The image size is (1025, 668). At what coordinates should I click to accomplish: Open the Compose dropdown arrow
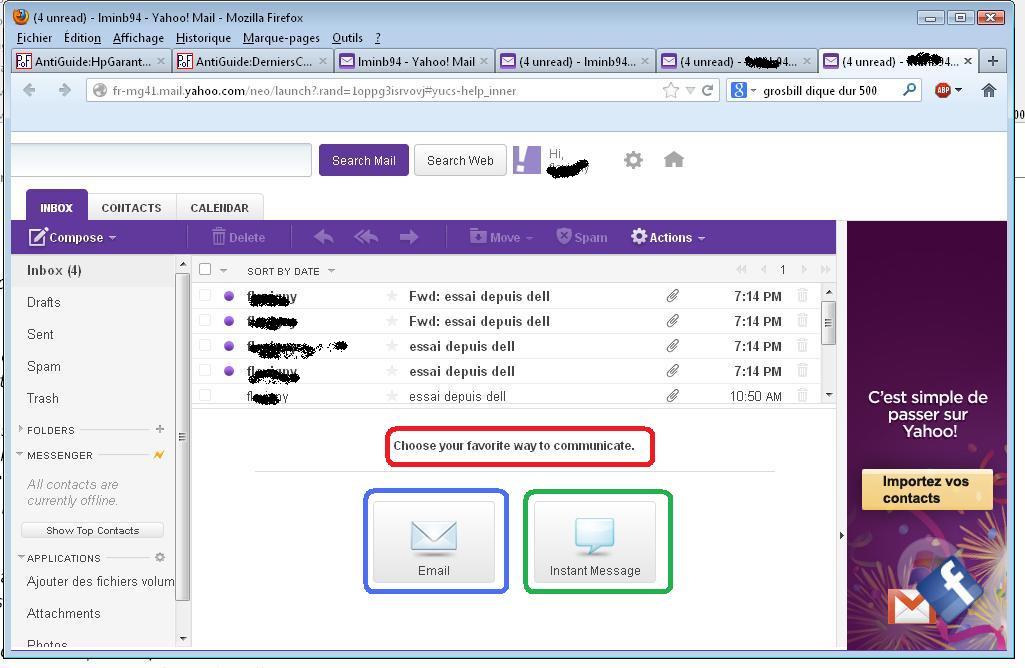point(112,238)
